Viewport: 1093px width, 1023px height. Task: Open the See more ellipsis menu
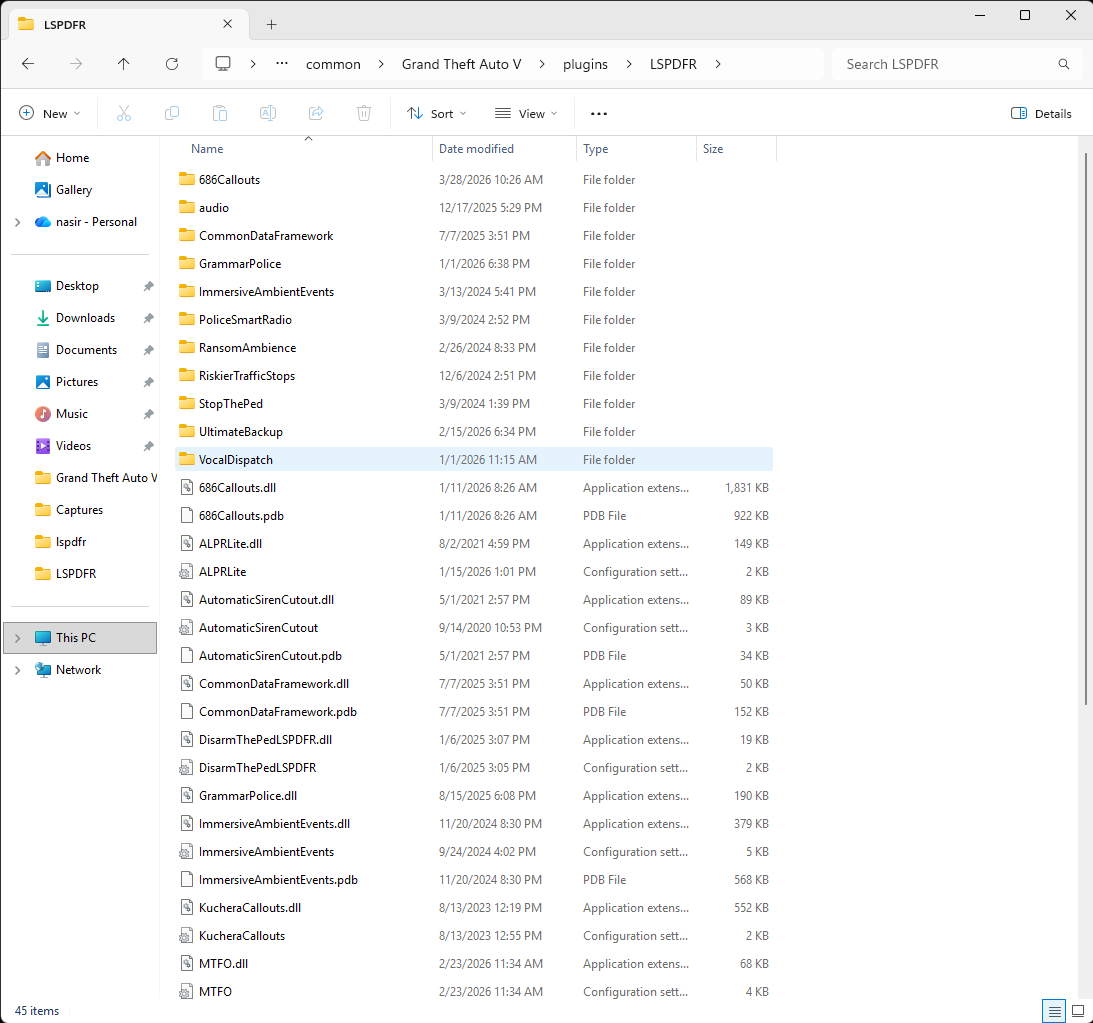click(x=599, y=114)
